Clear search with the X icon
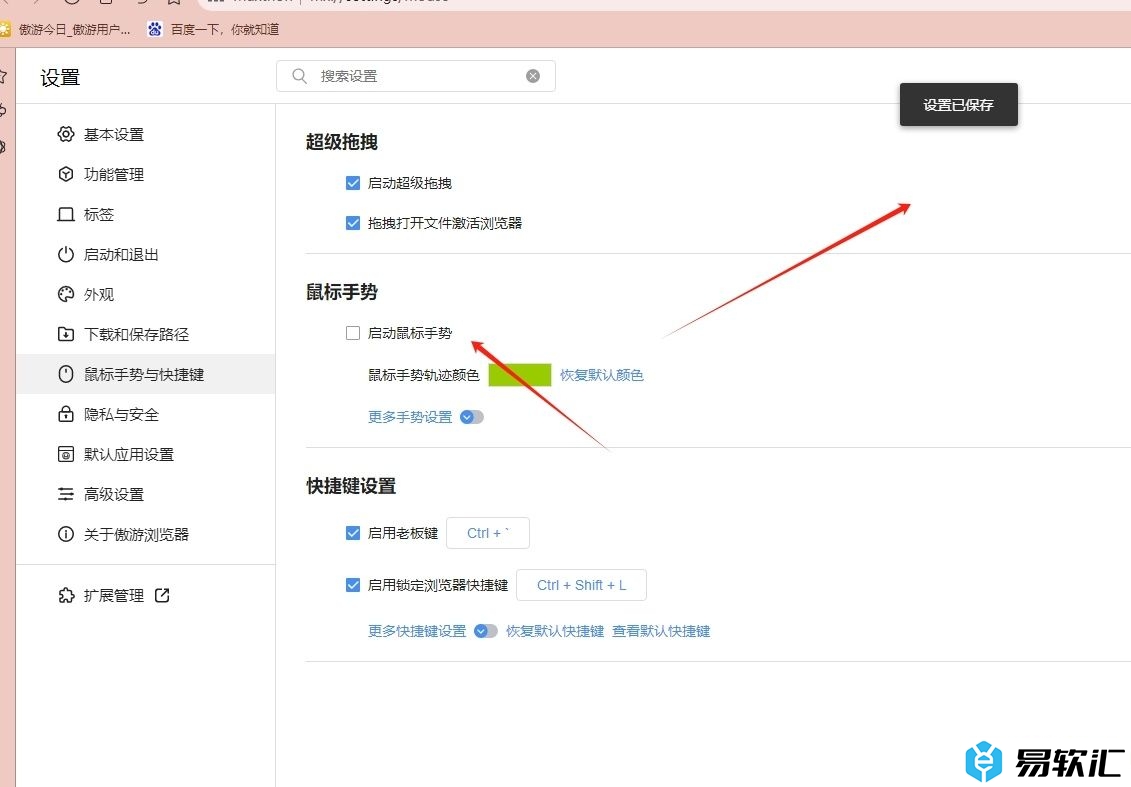 (533, 76)
